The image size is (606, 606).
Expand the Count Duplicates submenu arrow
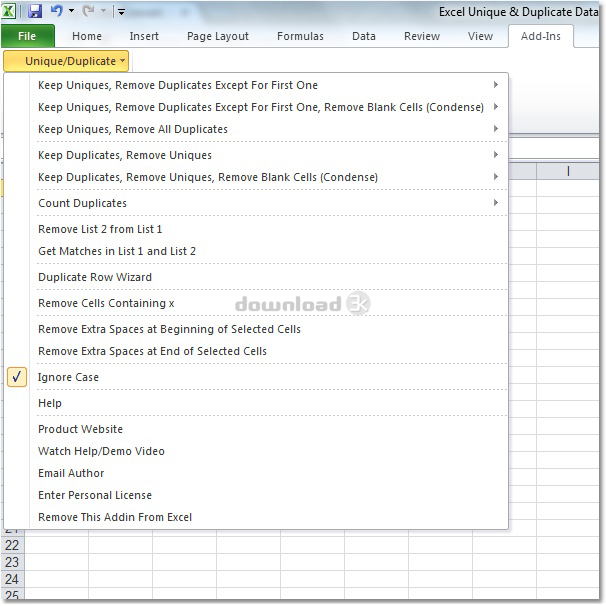click(x=496, y=203)
